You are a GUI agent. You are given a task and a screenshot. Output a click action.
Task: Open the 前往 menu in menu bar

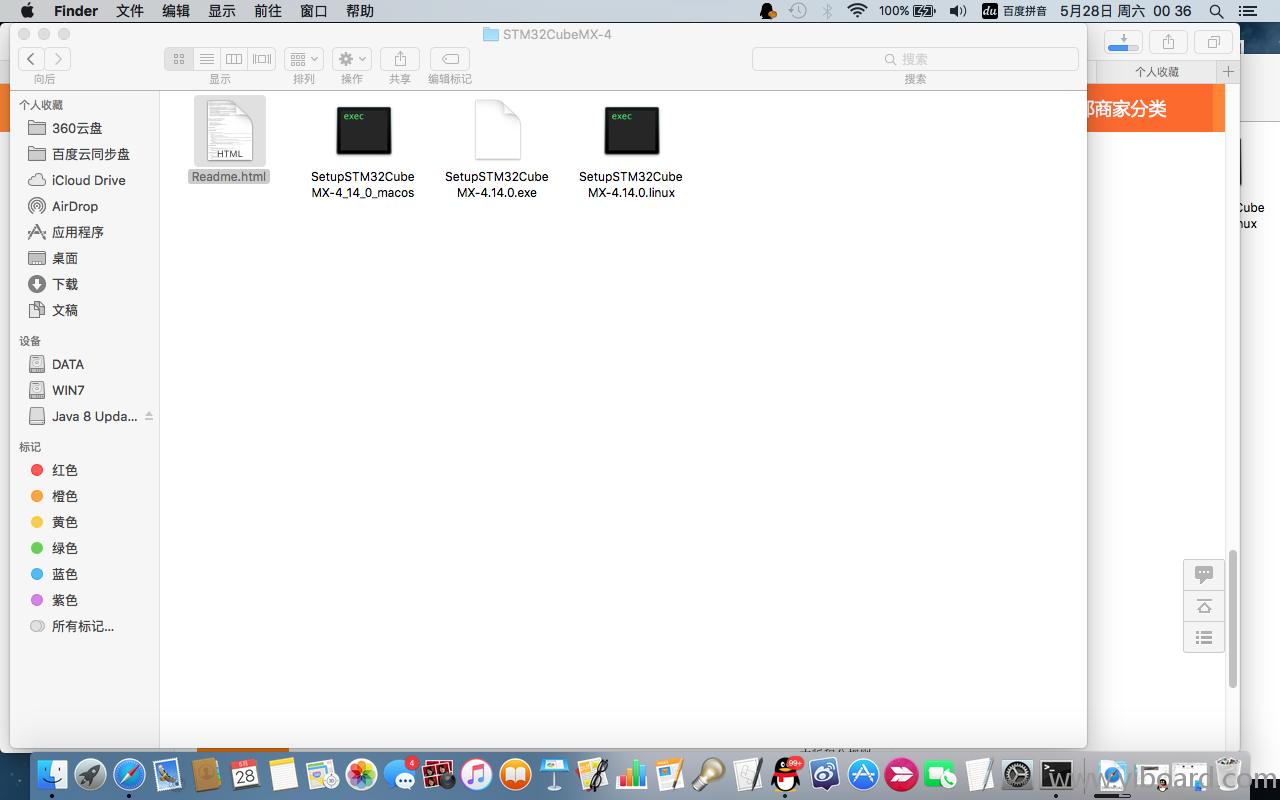(x=268, y=11)
